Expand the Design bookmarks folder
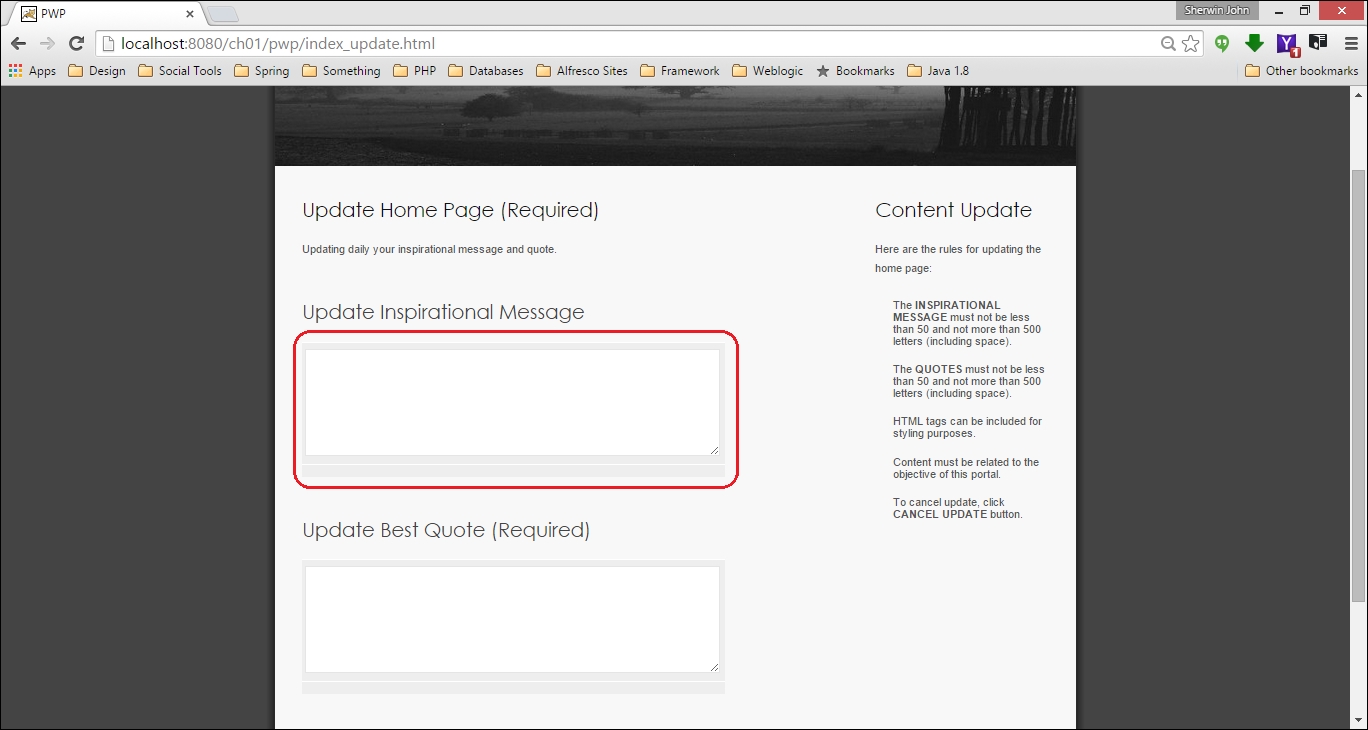Screen dimensions: 1368x730 click(97, 71)
